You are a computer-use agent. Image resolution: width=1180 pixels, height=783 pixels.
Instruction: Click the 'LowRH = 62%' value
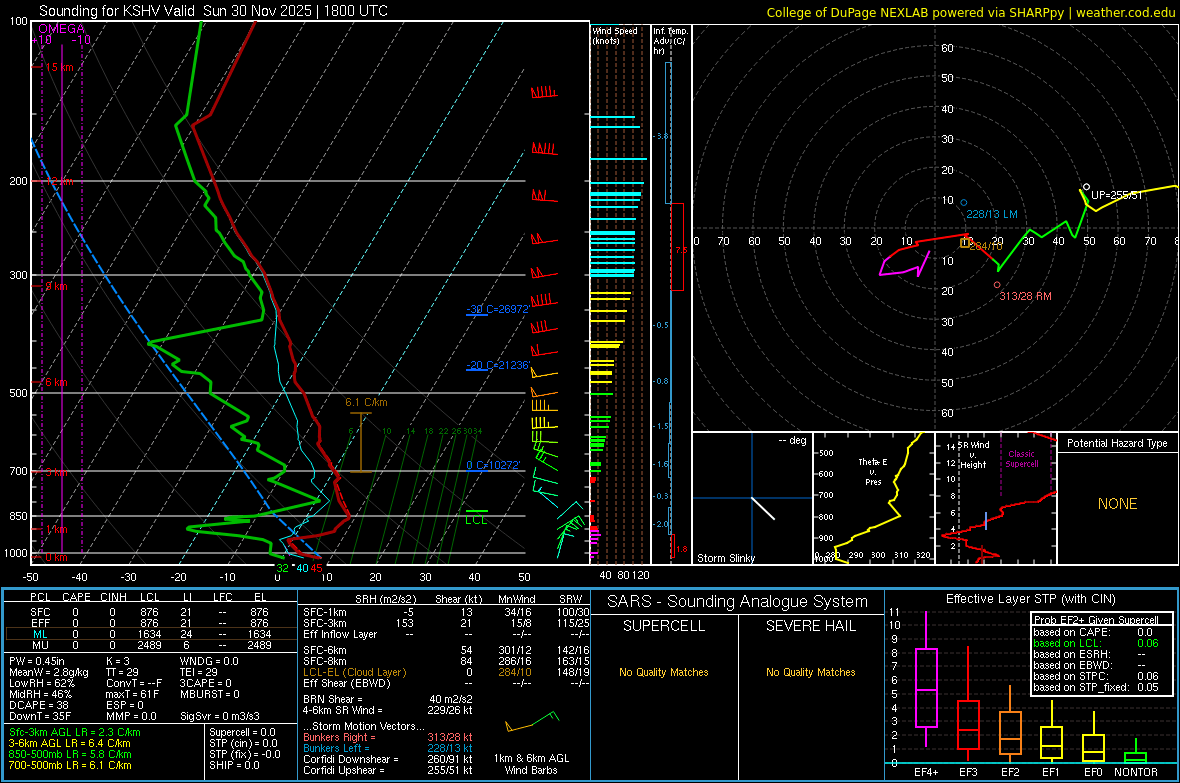[x=41, y=683]
